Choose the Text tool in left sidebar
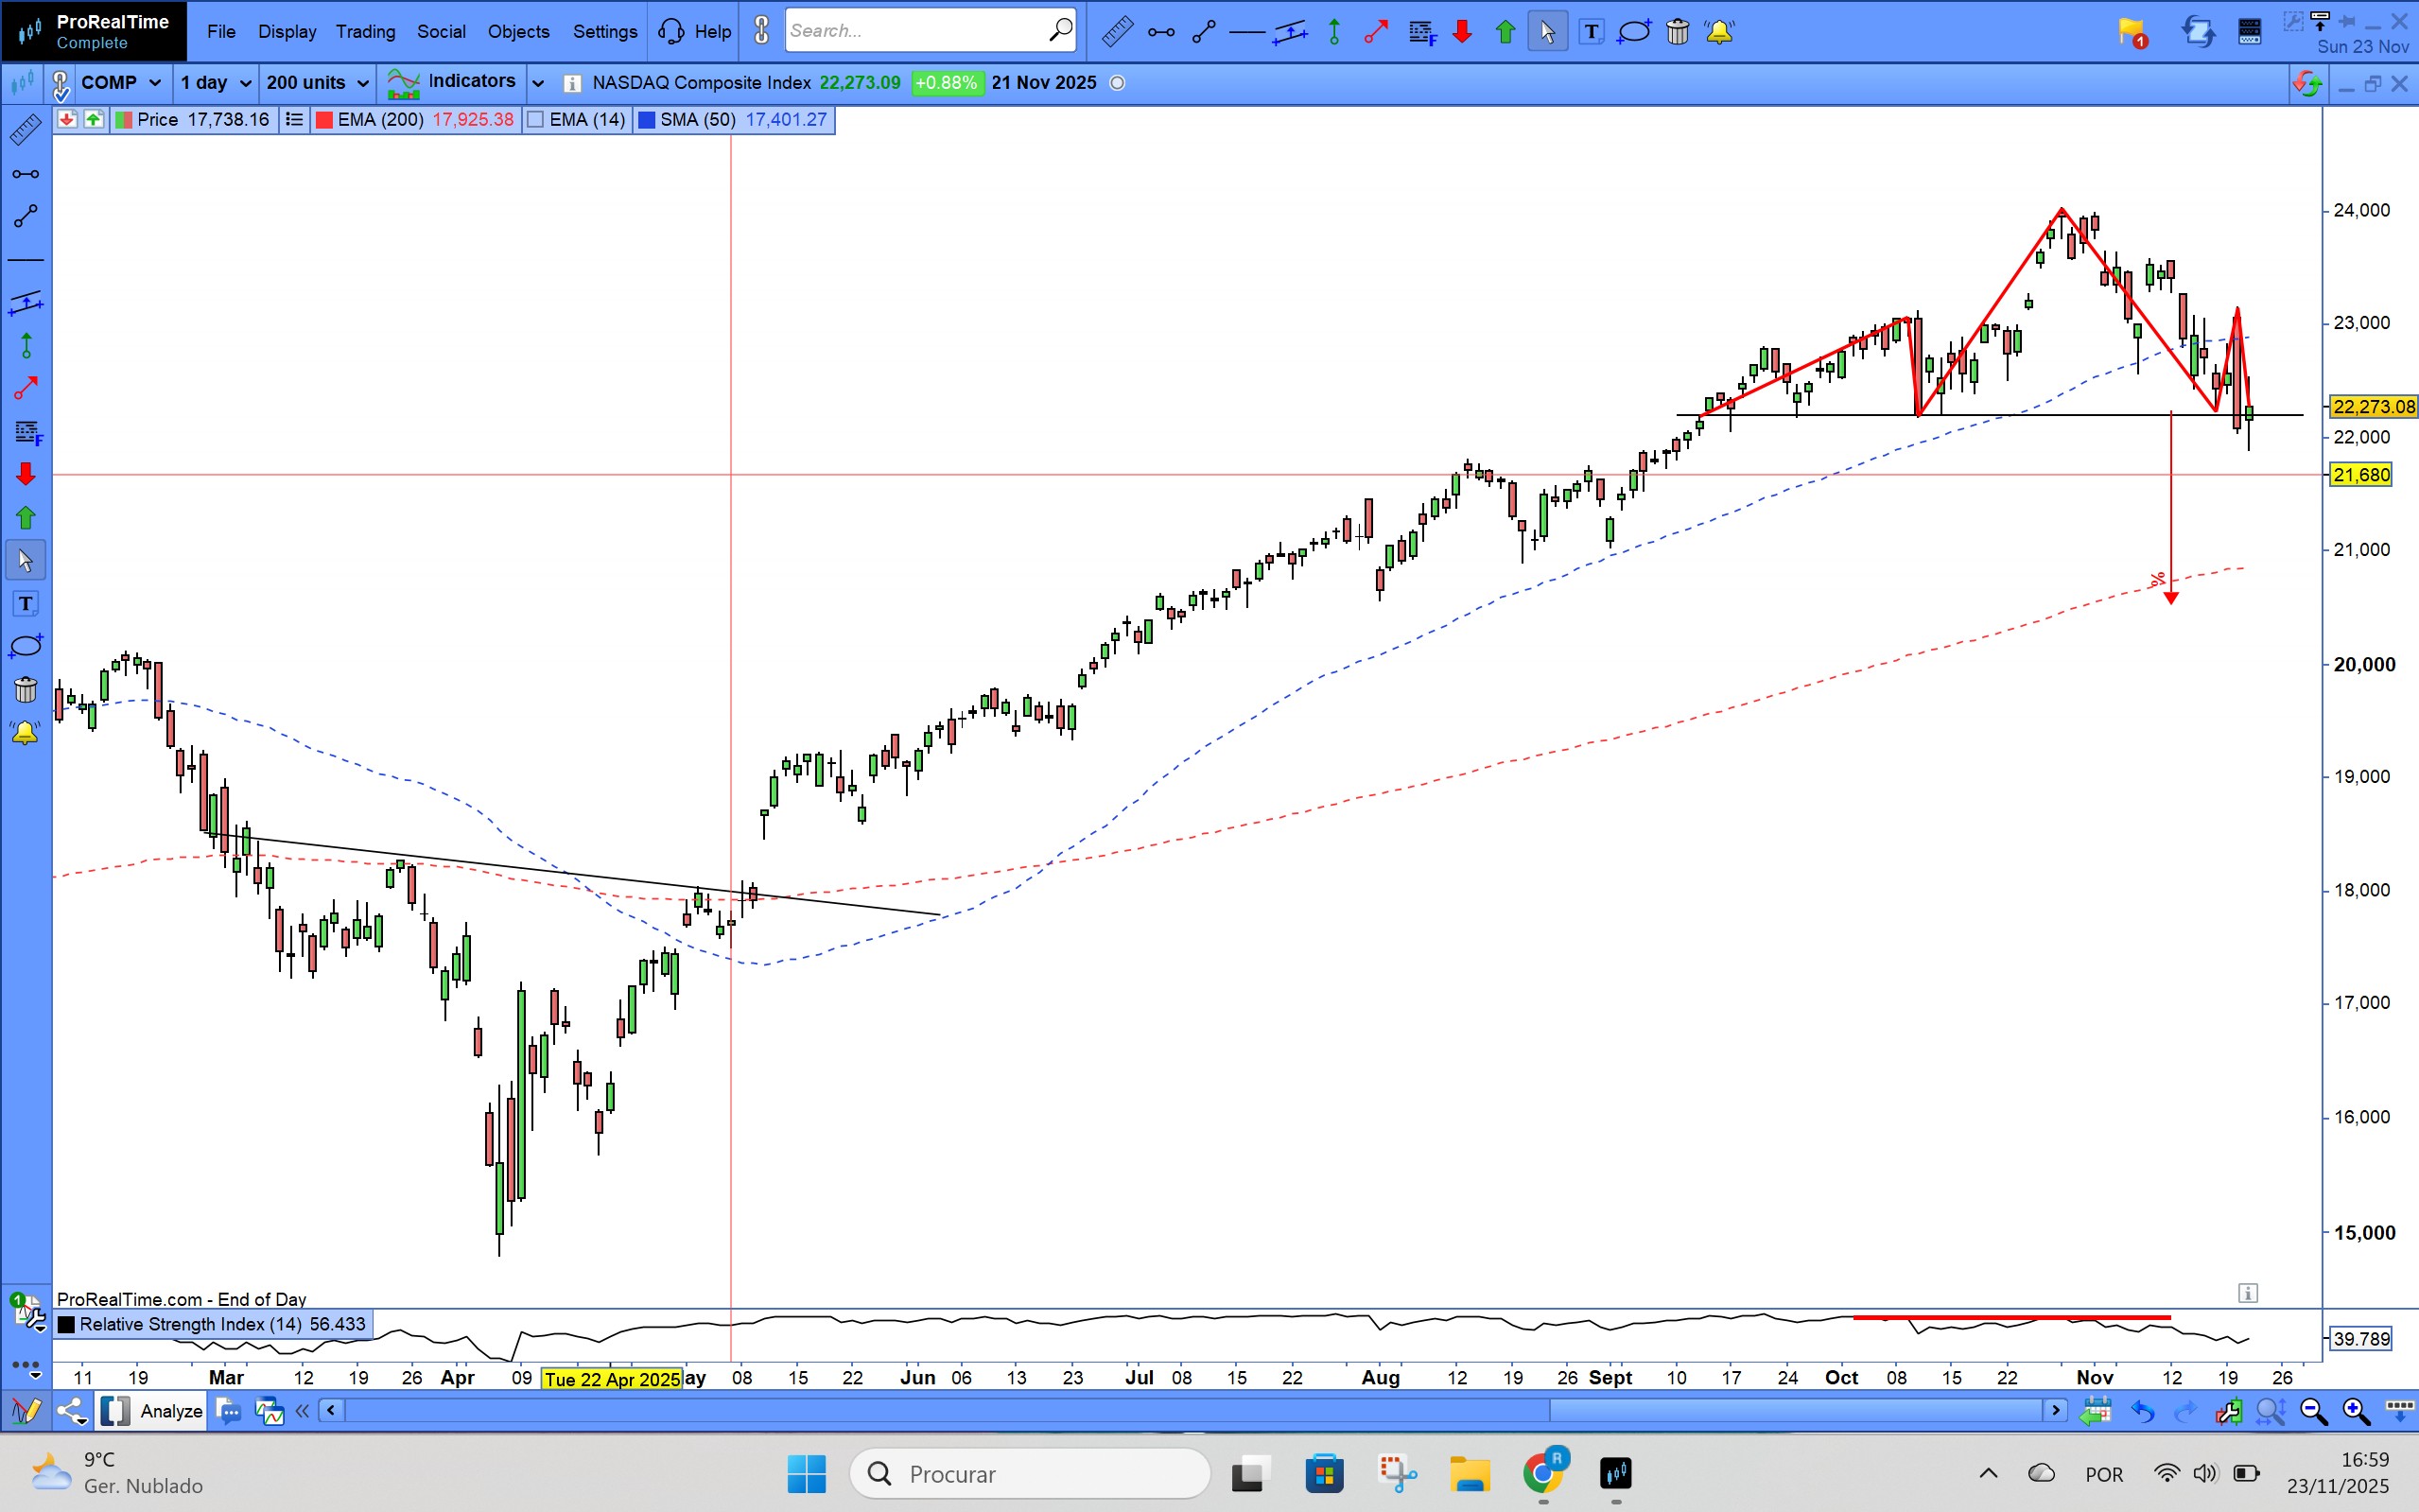 tap(26, 603)
